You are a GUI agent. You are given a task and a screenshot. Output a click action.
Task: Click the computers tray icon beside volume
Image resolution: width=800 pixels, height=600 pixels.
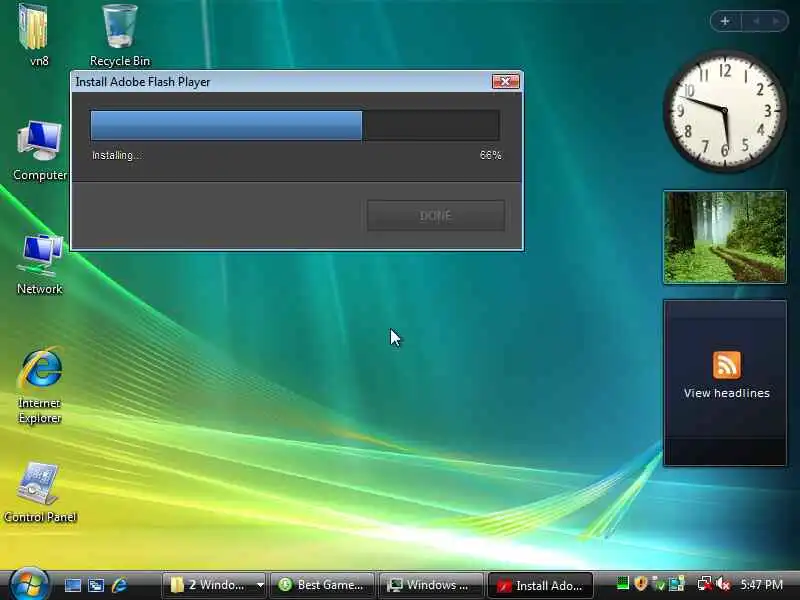point(677,584)
